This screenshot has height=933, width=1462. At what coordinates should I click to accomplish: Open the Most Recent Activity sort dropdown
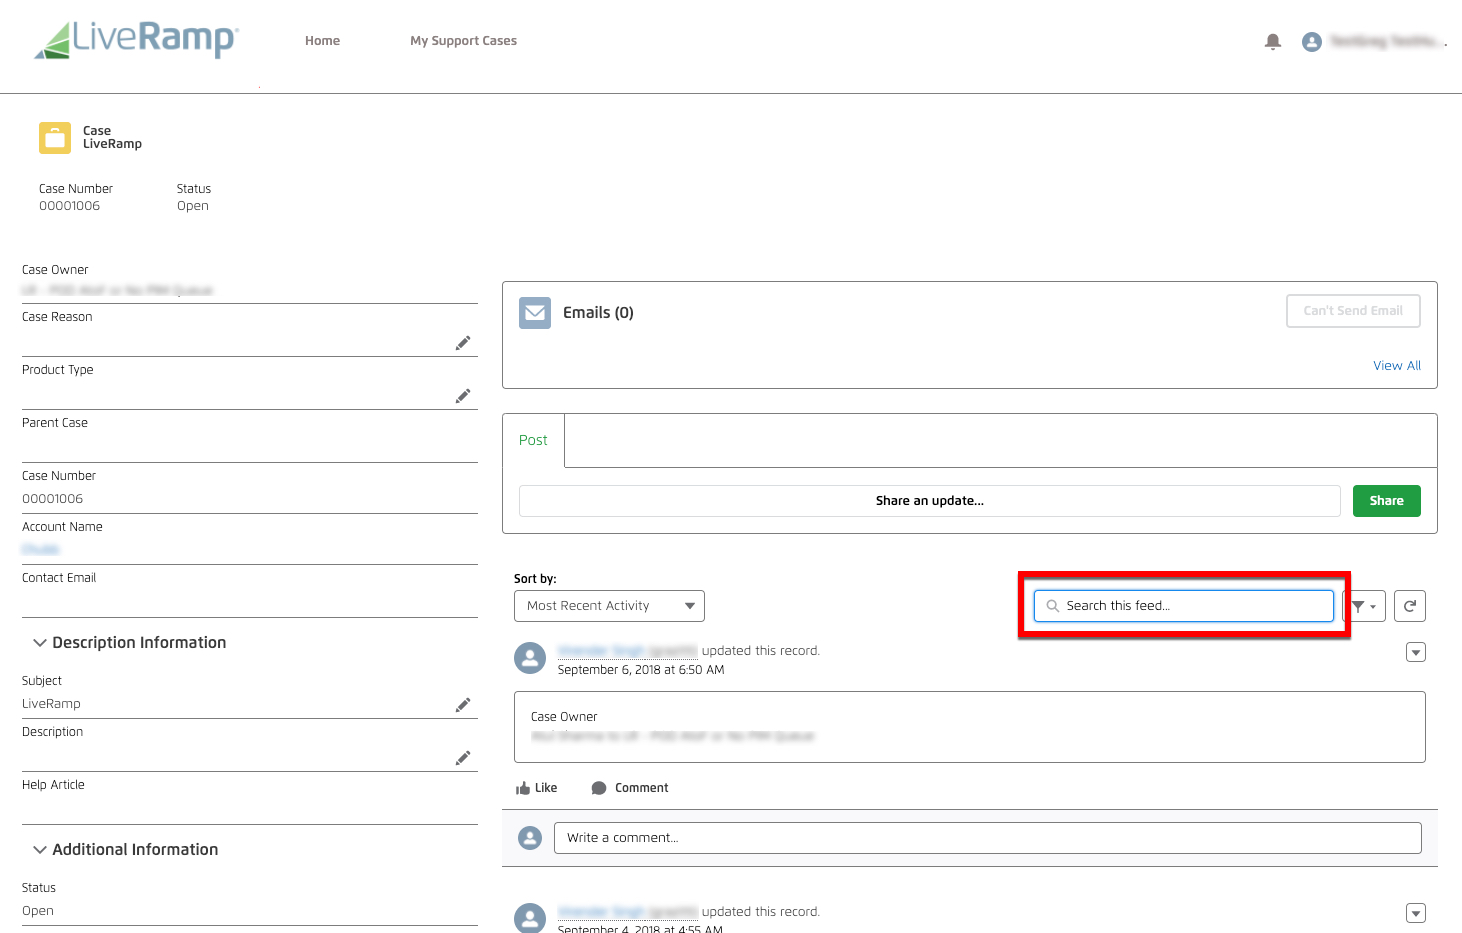point(609,606)
